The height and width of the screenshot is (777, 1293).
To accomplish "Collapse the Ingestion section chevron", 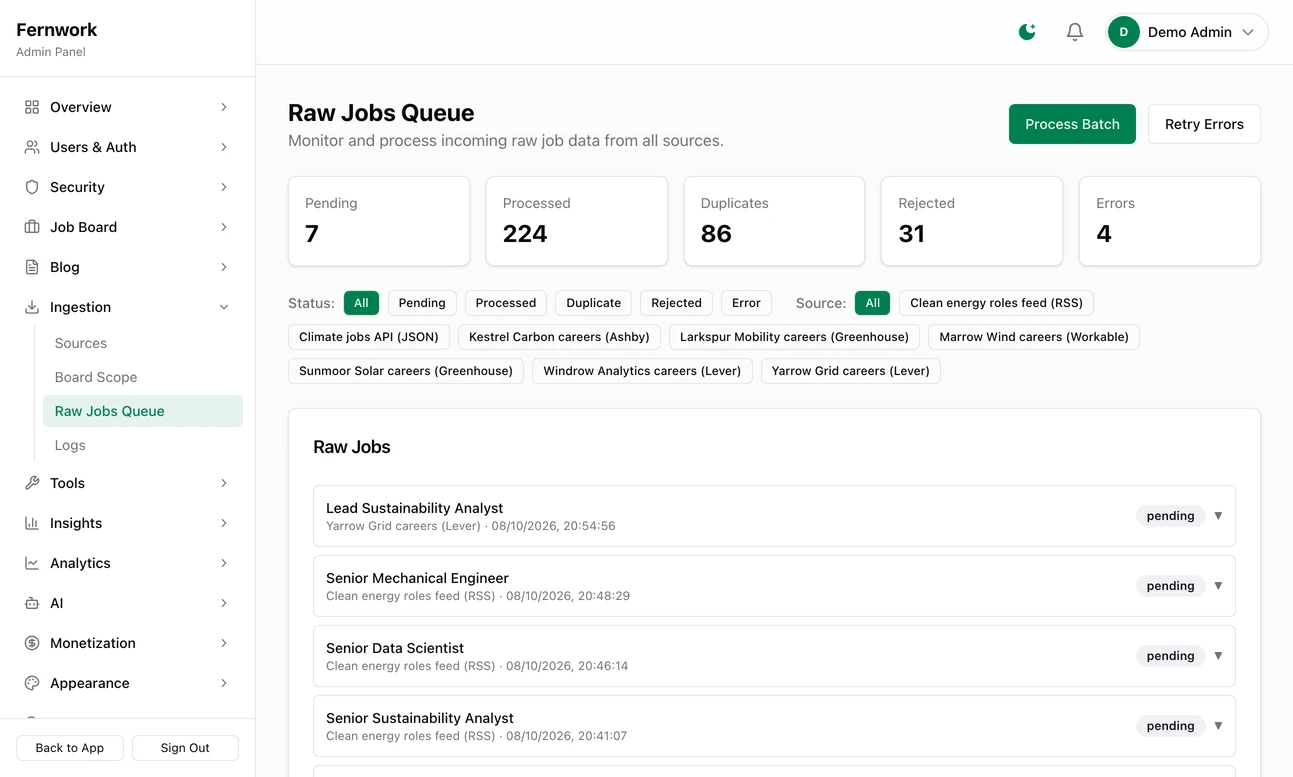I will (224, 307).
